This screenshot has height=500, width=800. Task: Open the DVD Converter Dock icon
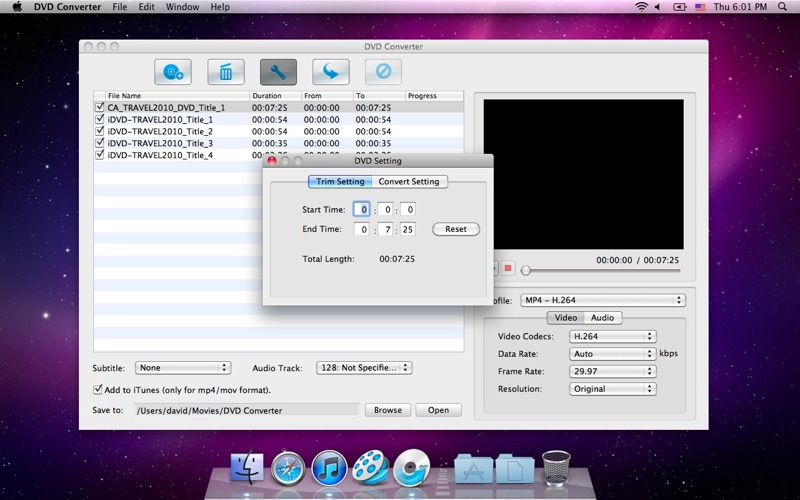(411, 468)
